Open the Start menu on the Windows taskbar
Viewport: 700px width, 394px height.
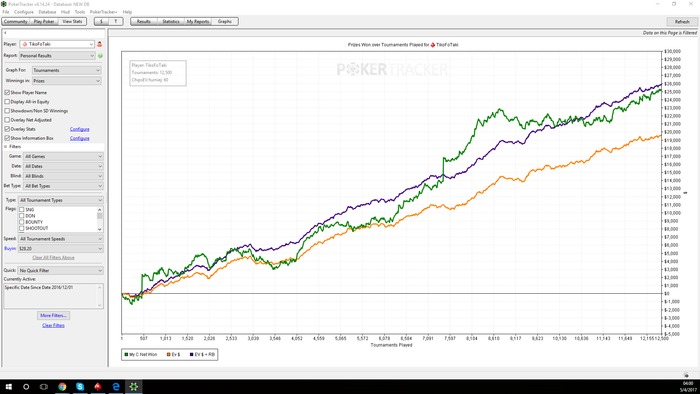(8, 387)
